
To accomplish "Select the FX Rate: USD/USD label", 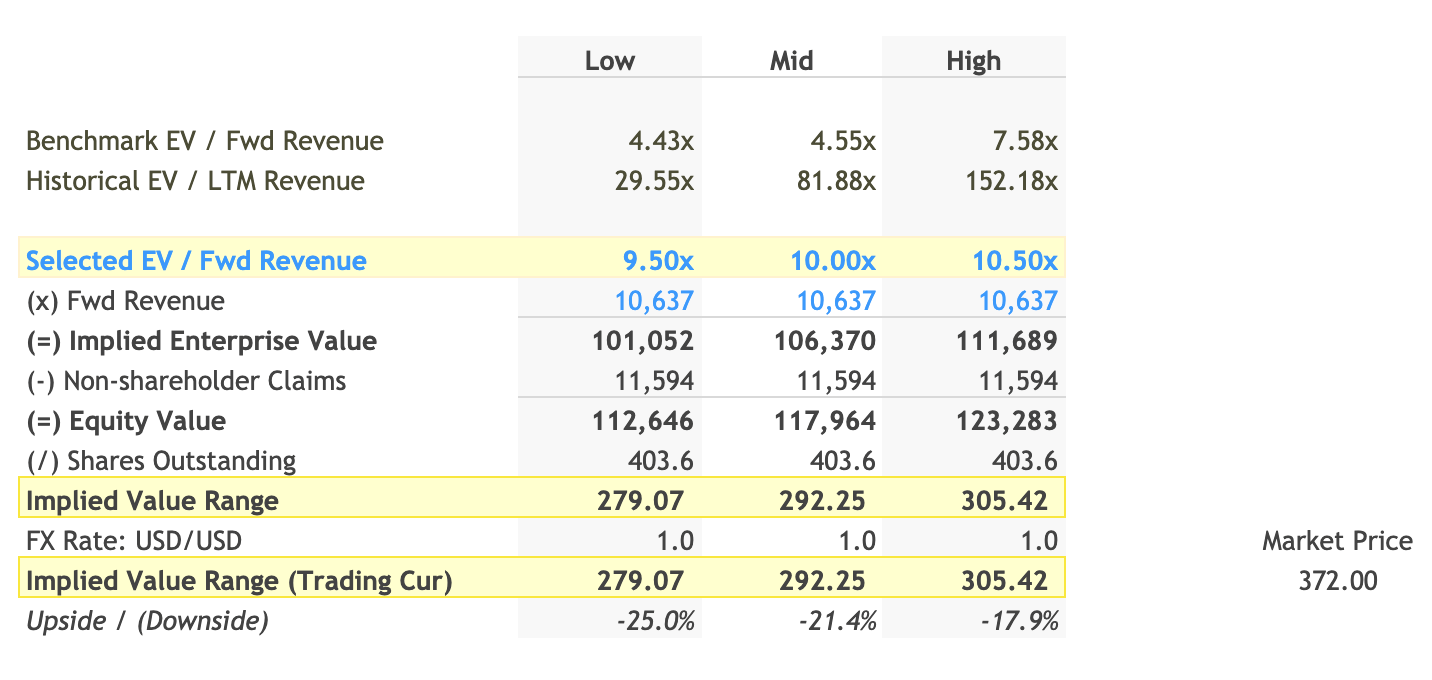I will 131,540.
